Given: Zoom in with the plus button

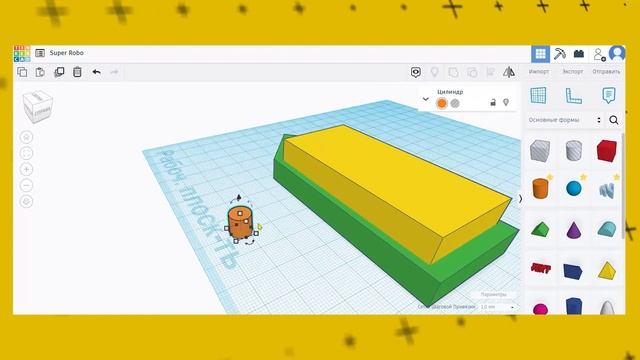Looking at the screenshot, I should [x=27, y=169].
